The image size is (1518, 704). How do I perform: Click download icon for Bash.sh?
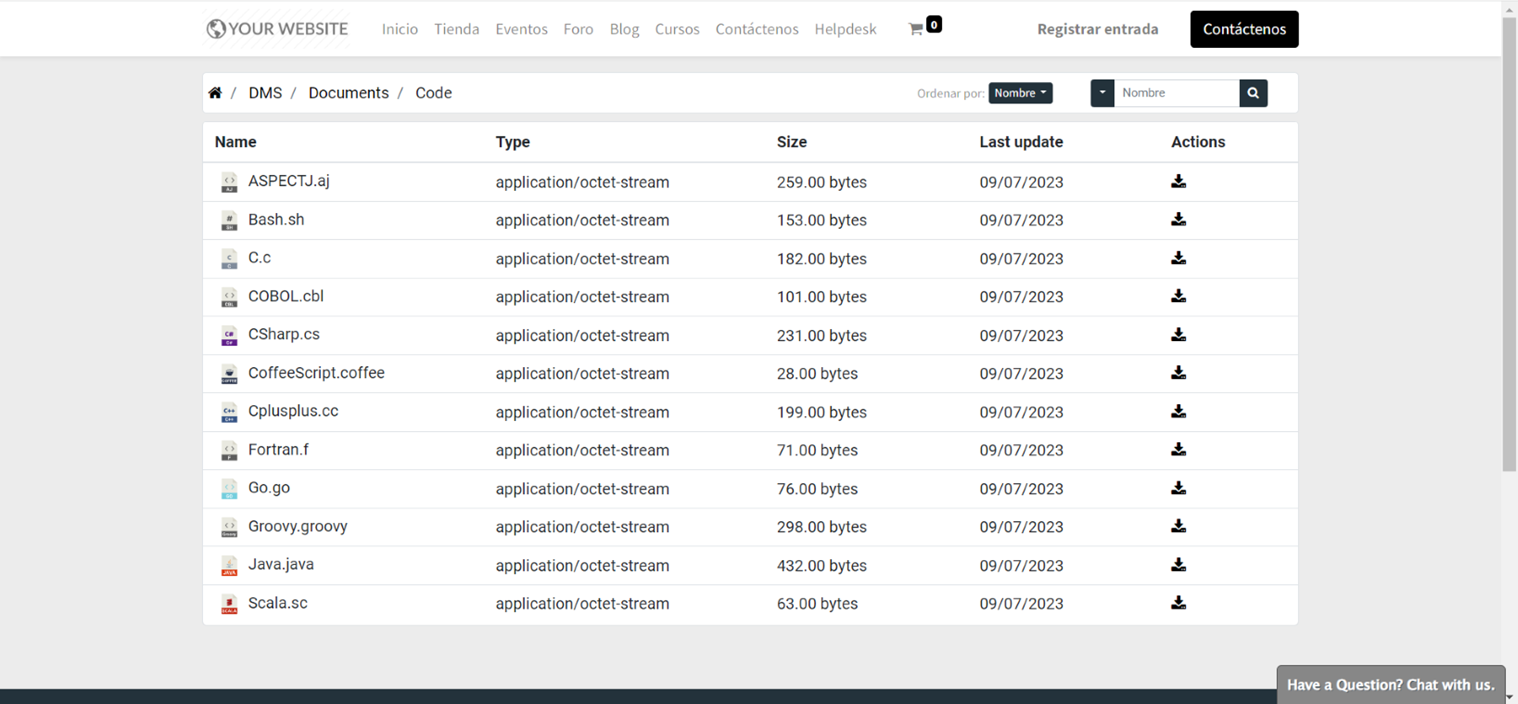coord(1178,220)
